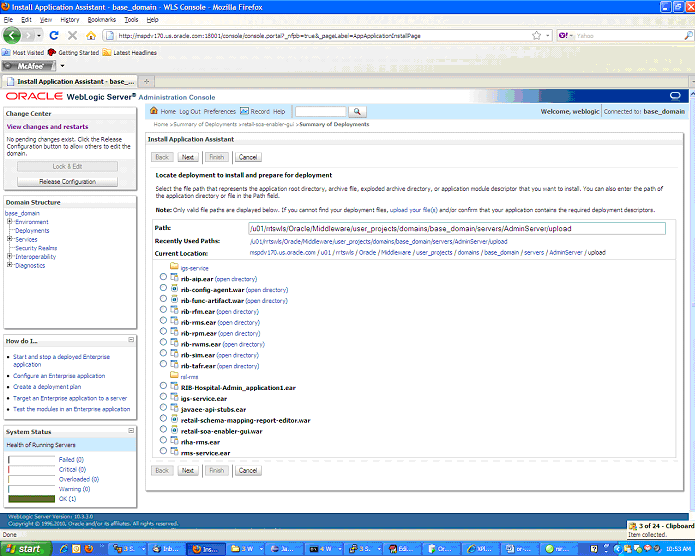Stop loading with the X icon
The height and width of the screenshot is (556, 695).
pyautogui.click(x=72, y=35)
